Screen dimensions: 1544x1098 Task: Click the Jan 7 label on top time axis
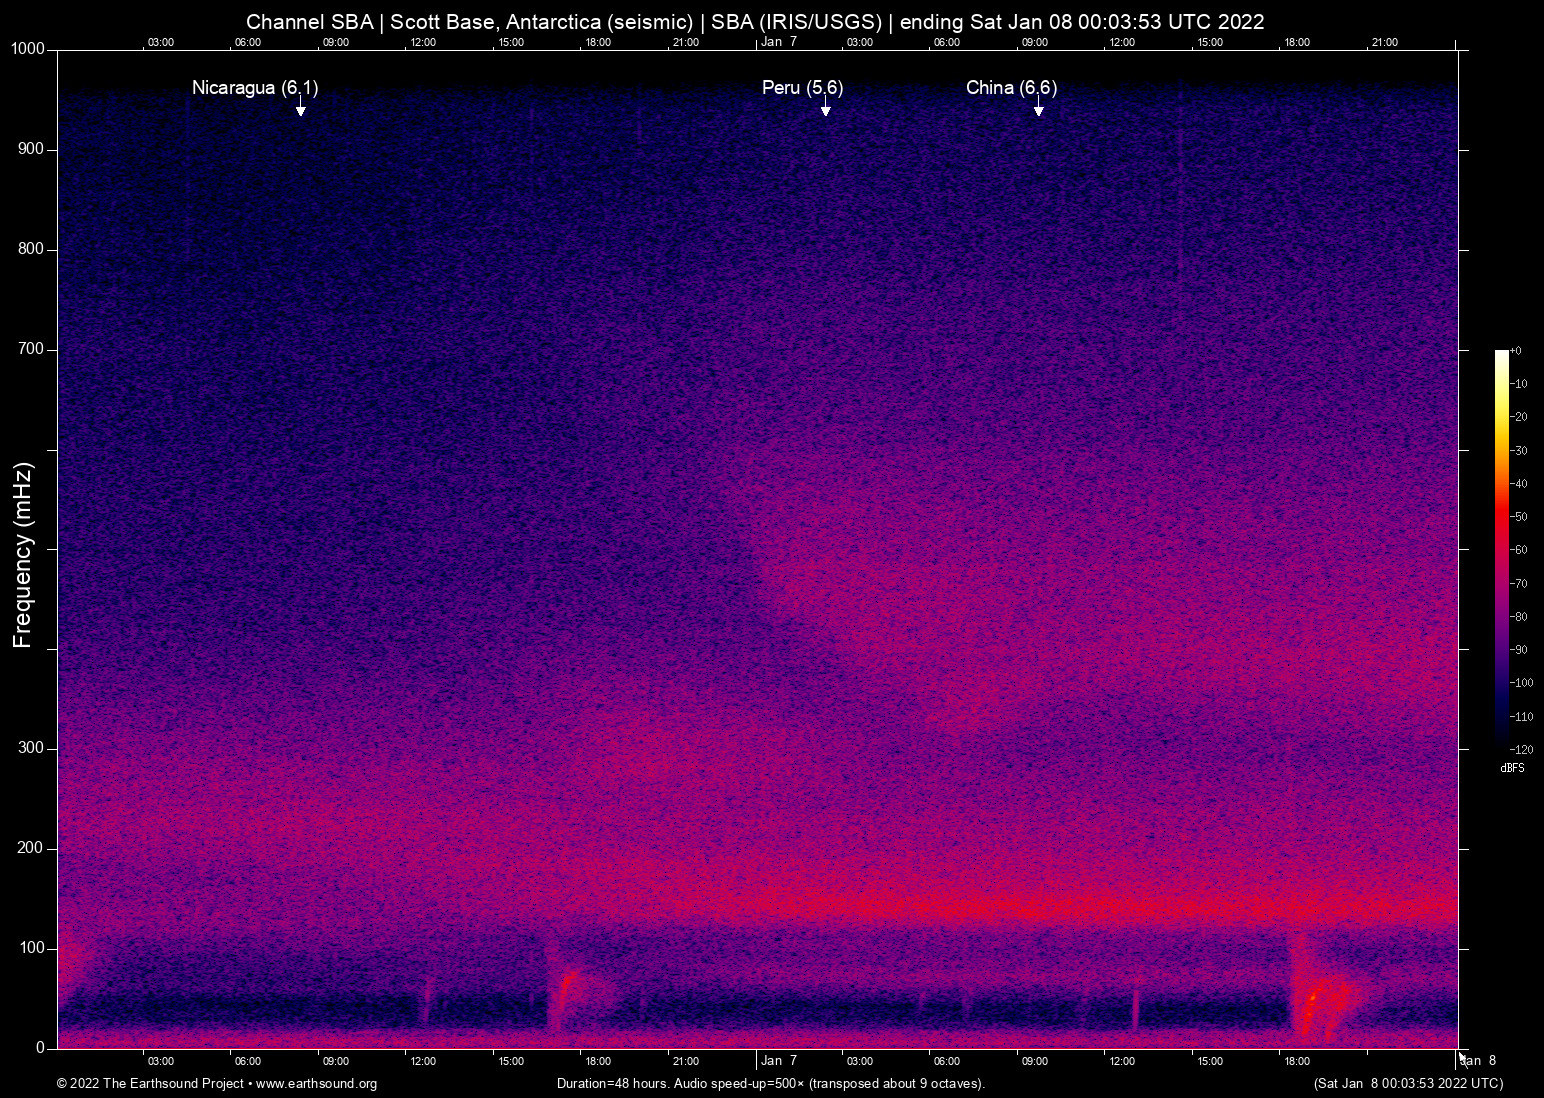tap(778, 42)
